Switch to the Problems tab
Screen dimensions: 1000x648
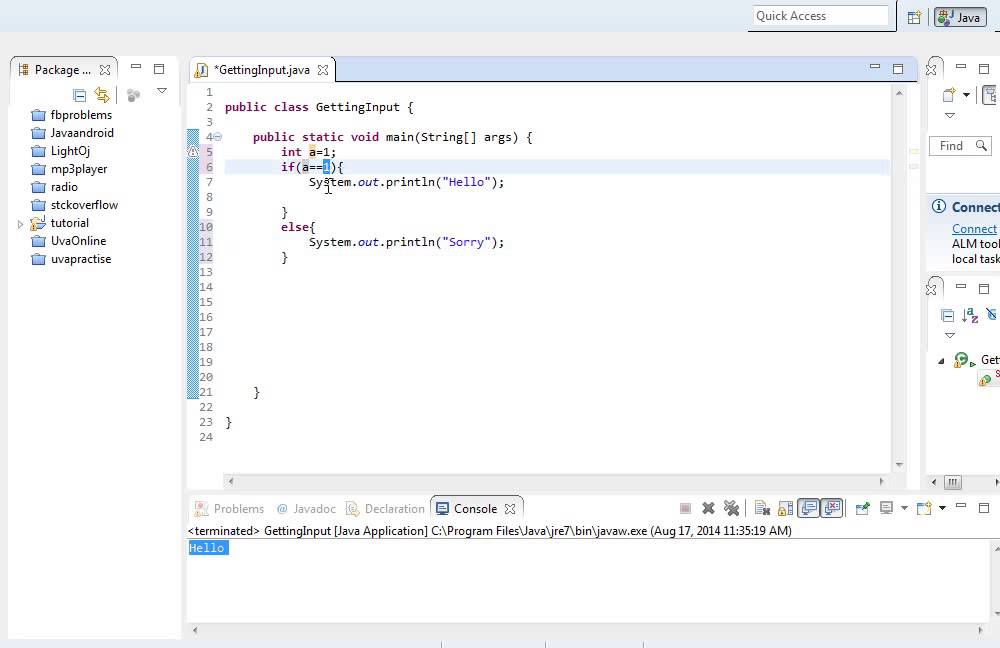pos(230,508)
